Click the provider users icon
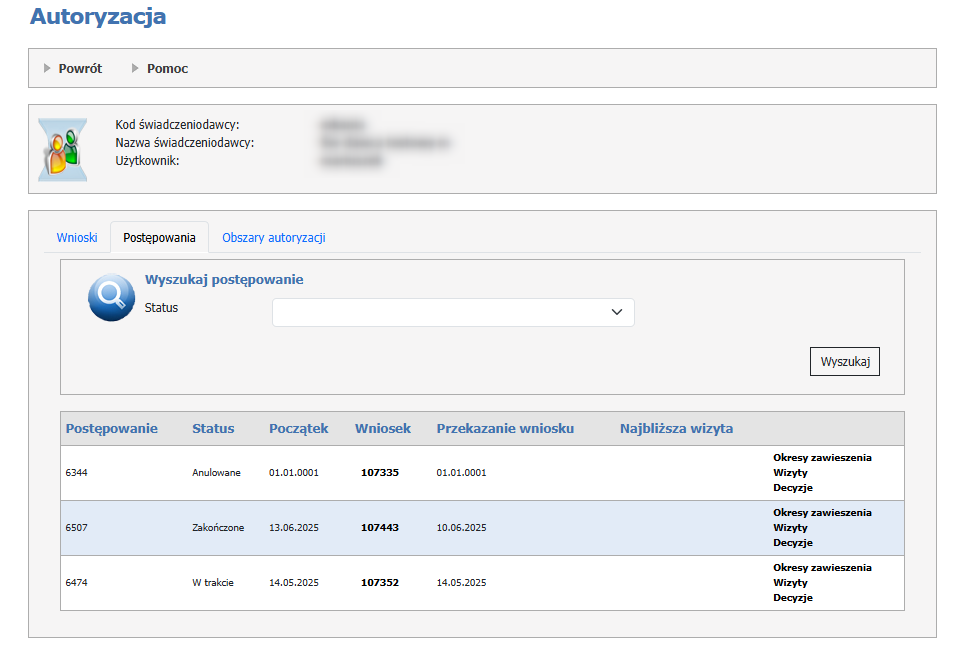Image resolution: width=963 pixels, height=670 pixels. tap(62, 149)
